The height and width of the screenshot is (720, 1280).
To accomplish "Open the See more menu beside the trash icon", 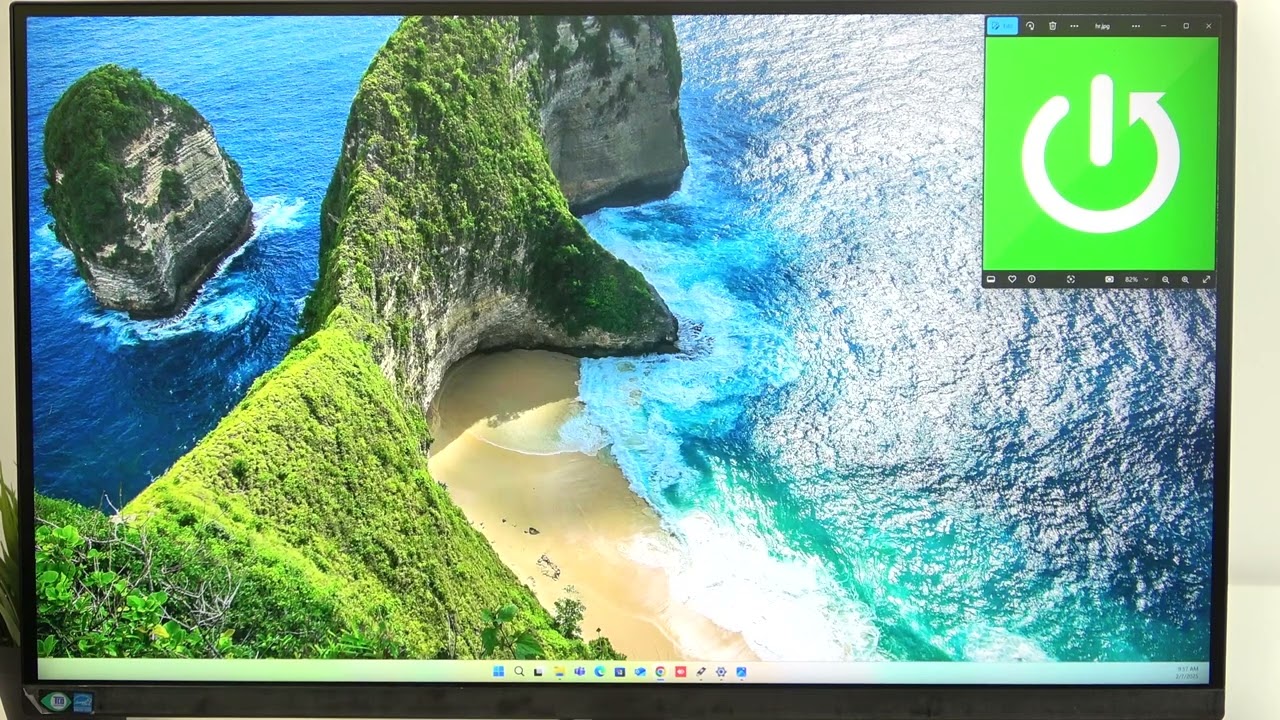I will 1074,26.
